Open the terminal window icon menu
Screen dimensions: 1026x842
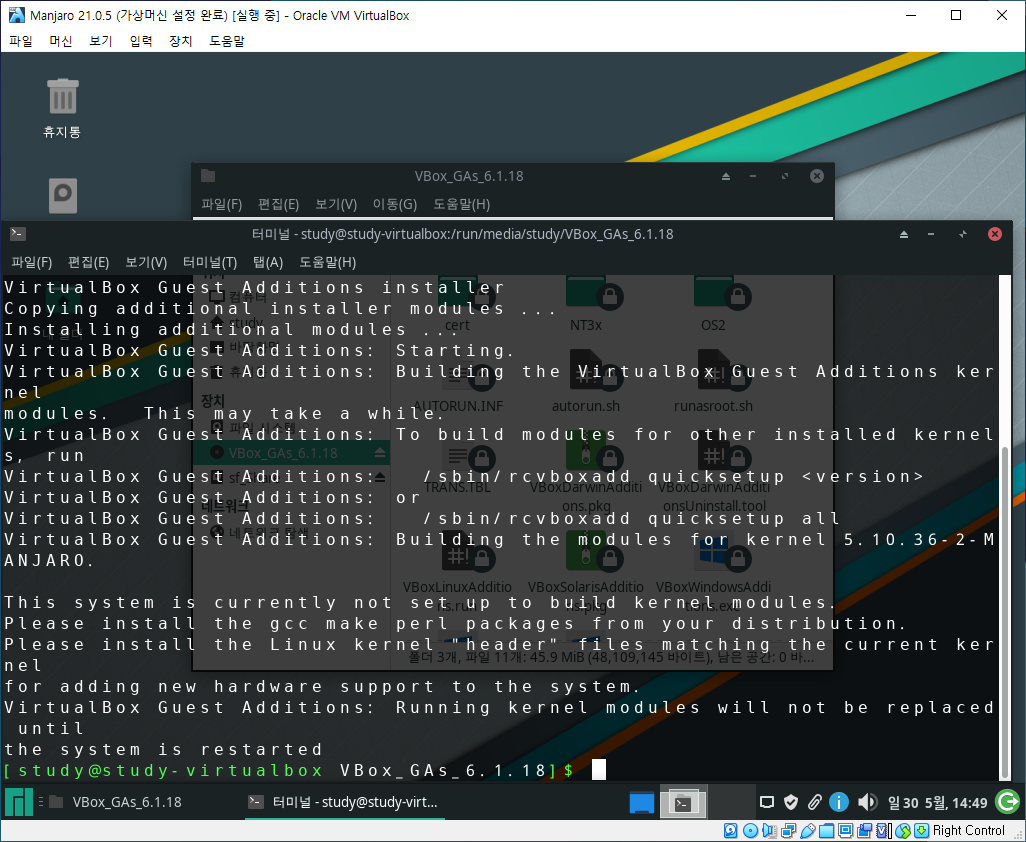click(x=18, y=234)
